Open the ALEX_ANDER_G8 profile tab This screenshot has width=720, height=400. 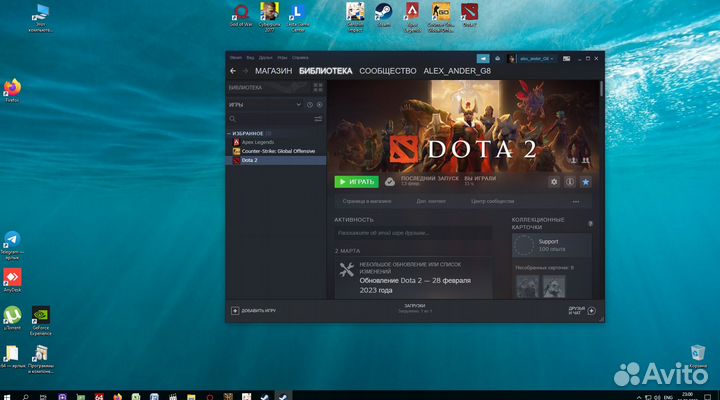457,71
